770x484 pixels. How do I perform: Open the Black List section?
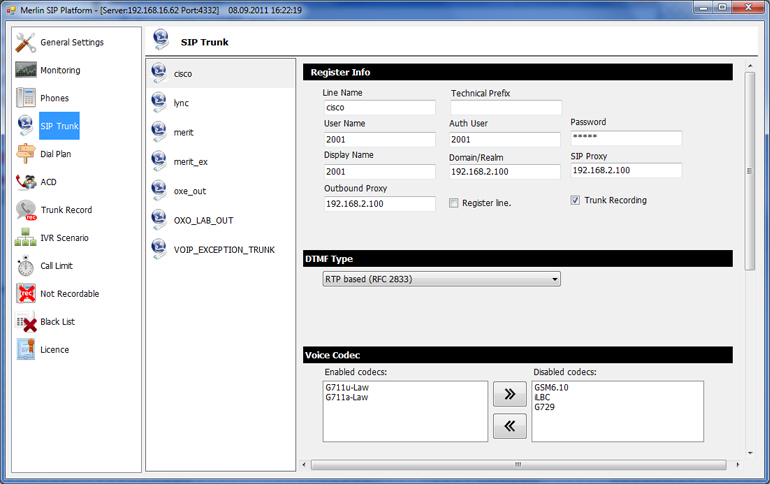click(x=57, y=322)
